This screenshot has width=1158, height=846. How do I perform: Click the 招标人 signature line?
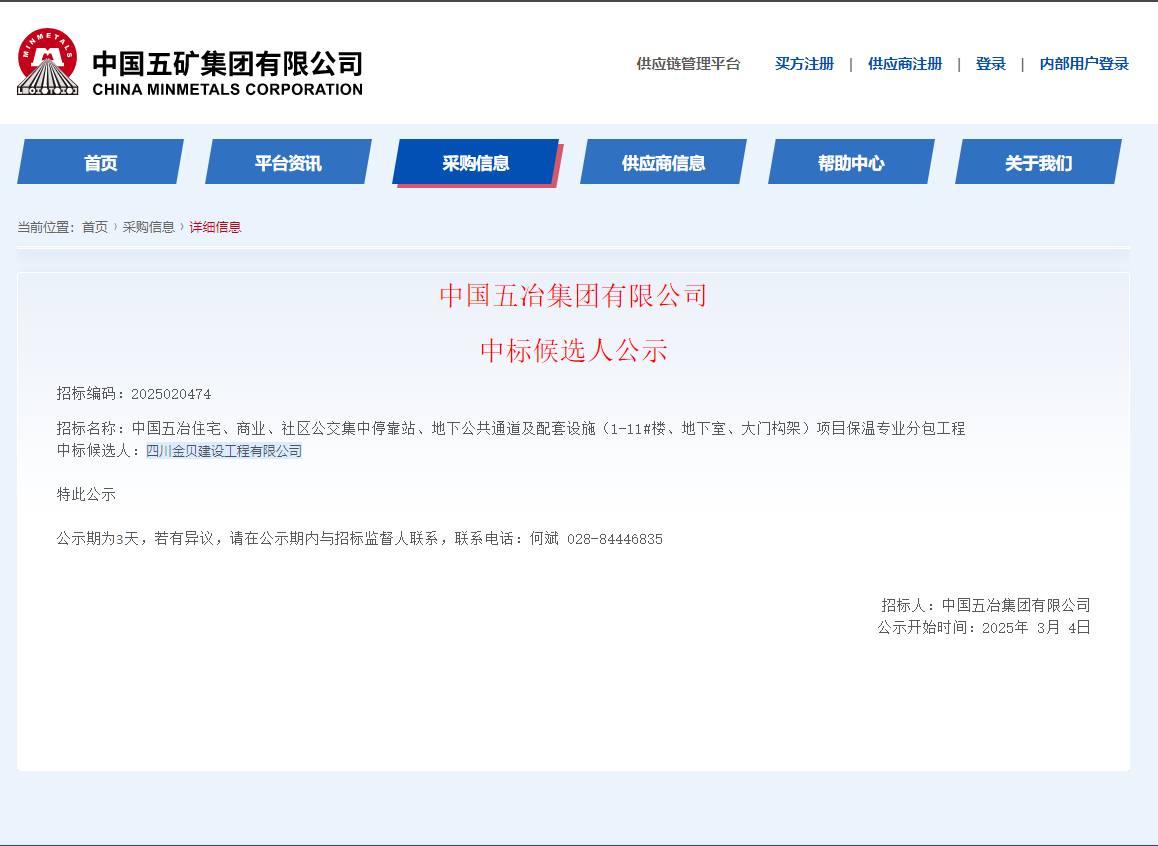[986, 605]
